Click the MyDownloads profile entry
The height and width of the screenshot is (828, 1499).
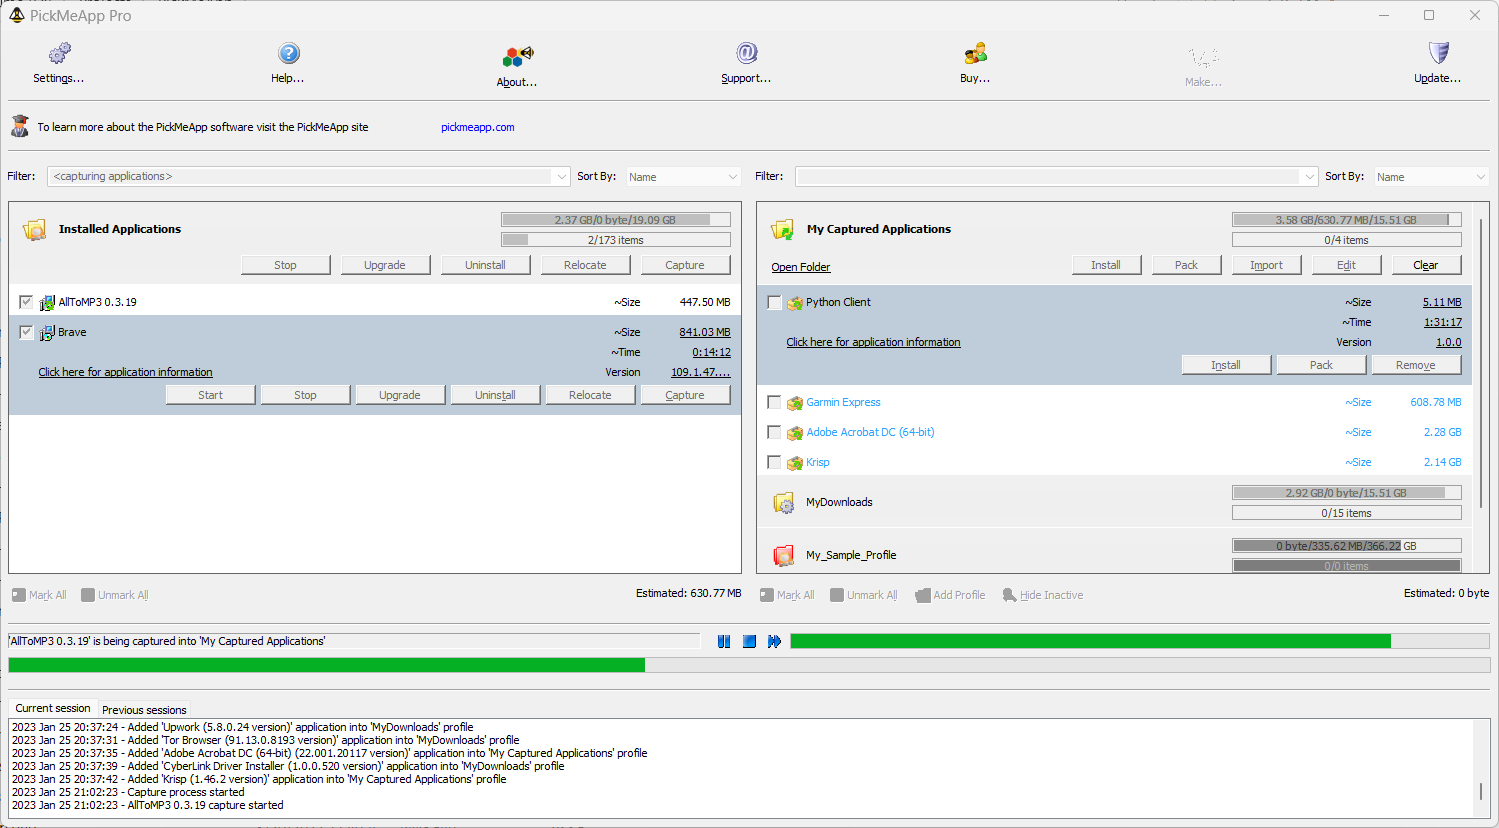[839, 502]
